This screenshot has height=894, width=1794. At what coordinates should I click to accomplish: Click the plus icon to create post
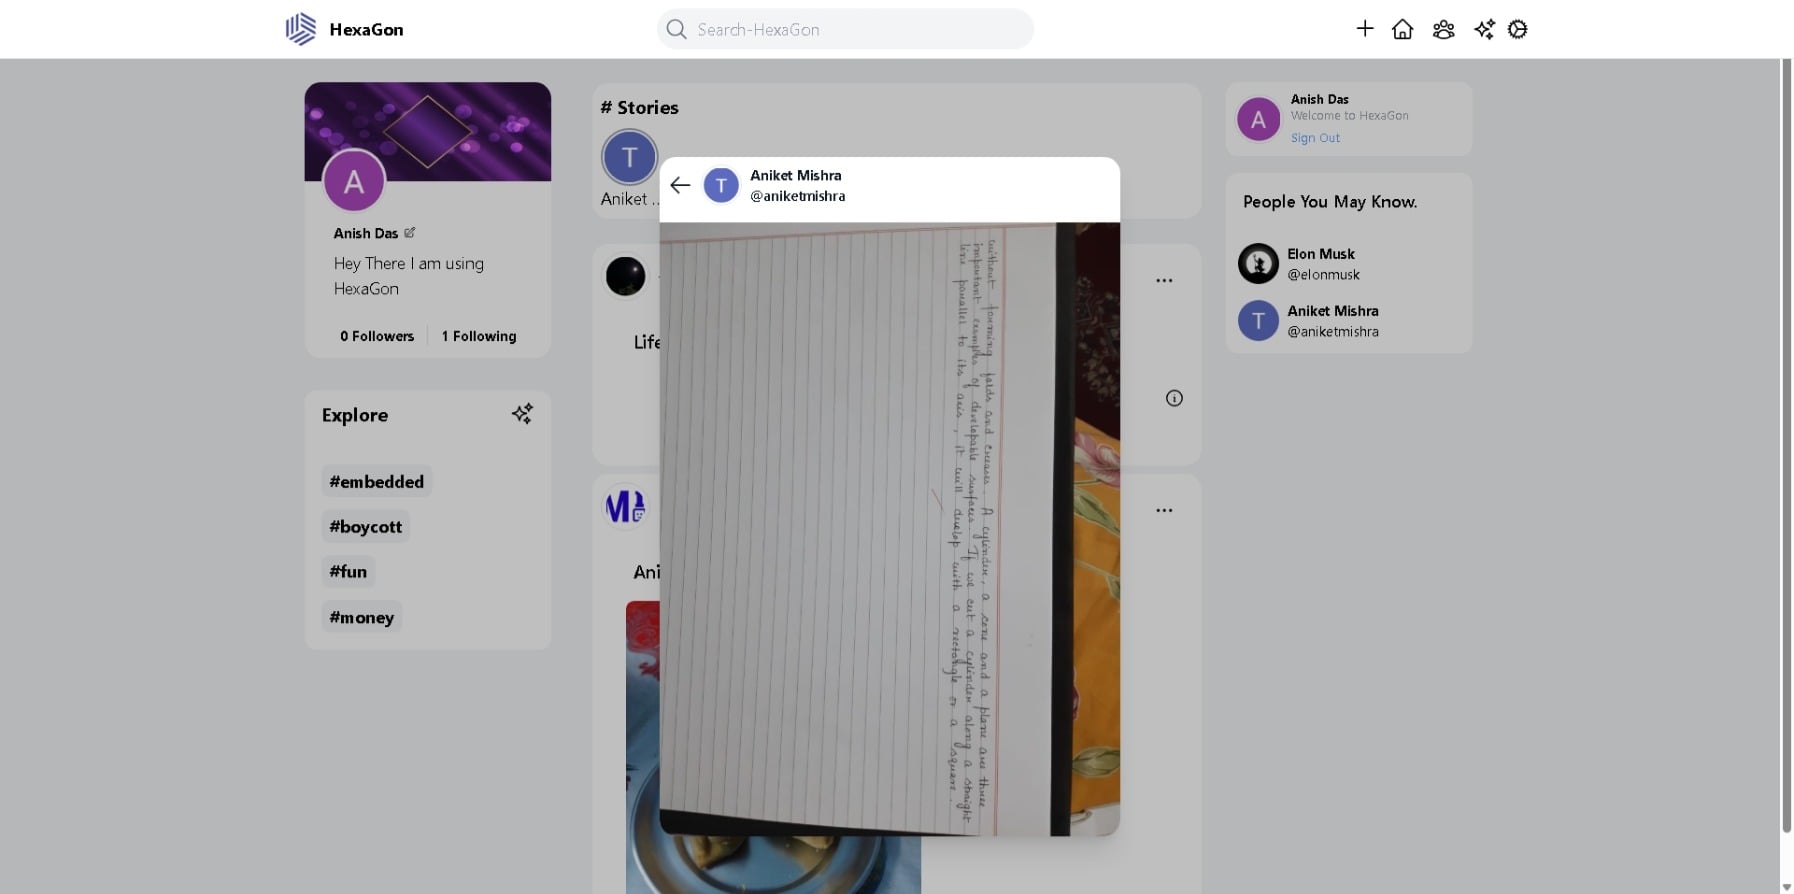(1364, 29)
